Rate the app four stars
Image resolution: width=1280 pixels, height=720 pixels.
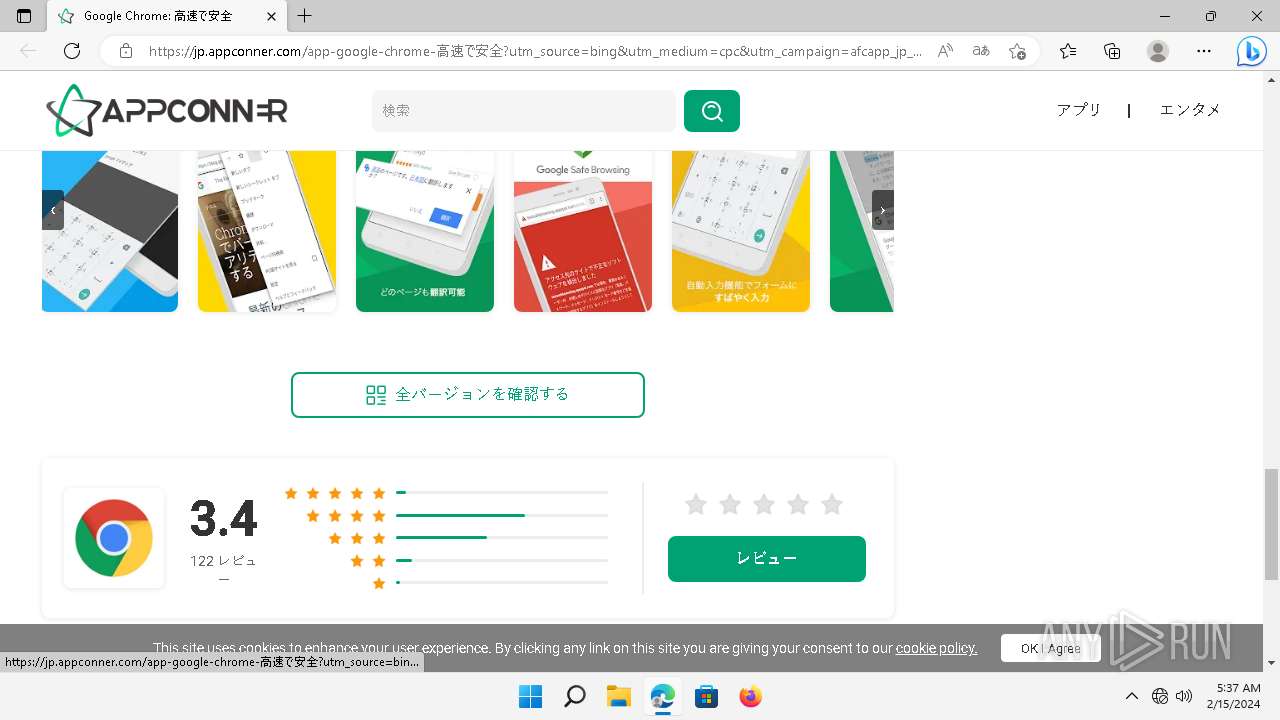tap(798, 505)
